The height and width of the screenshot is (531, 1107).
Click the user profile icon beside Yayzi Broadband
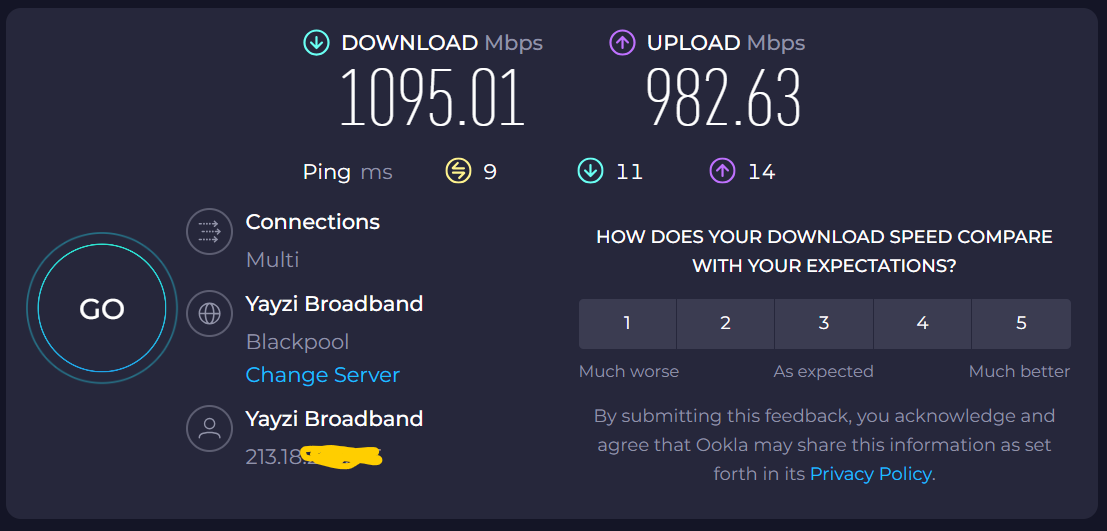point(210,429)
